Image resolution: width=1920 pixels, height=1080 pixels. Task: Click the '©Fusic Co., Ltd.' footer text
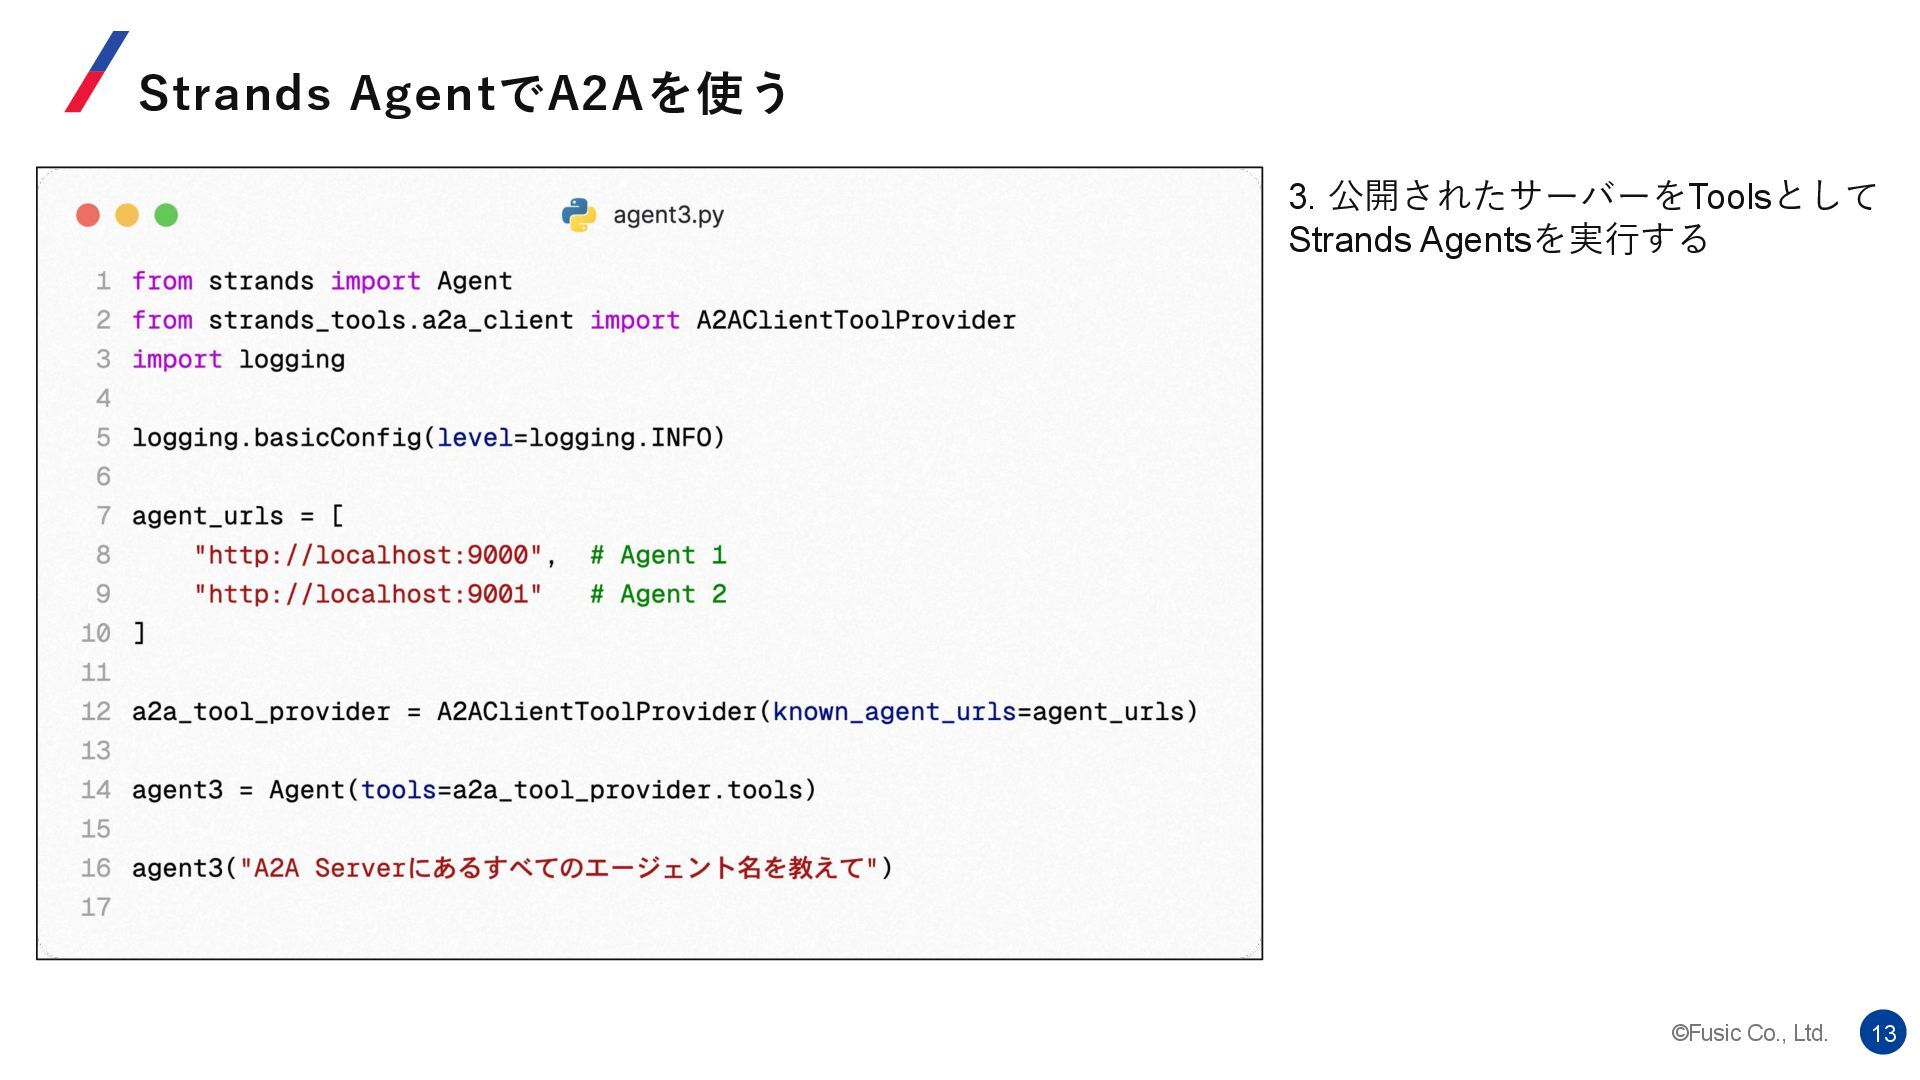tap(1749, 1033)
